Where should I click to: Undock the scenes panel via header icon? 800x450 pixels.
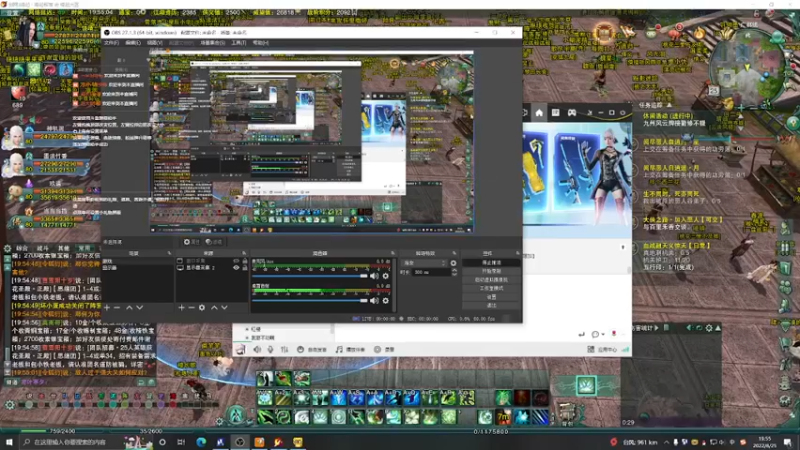[x=169, y=253]
